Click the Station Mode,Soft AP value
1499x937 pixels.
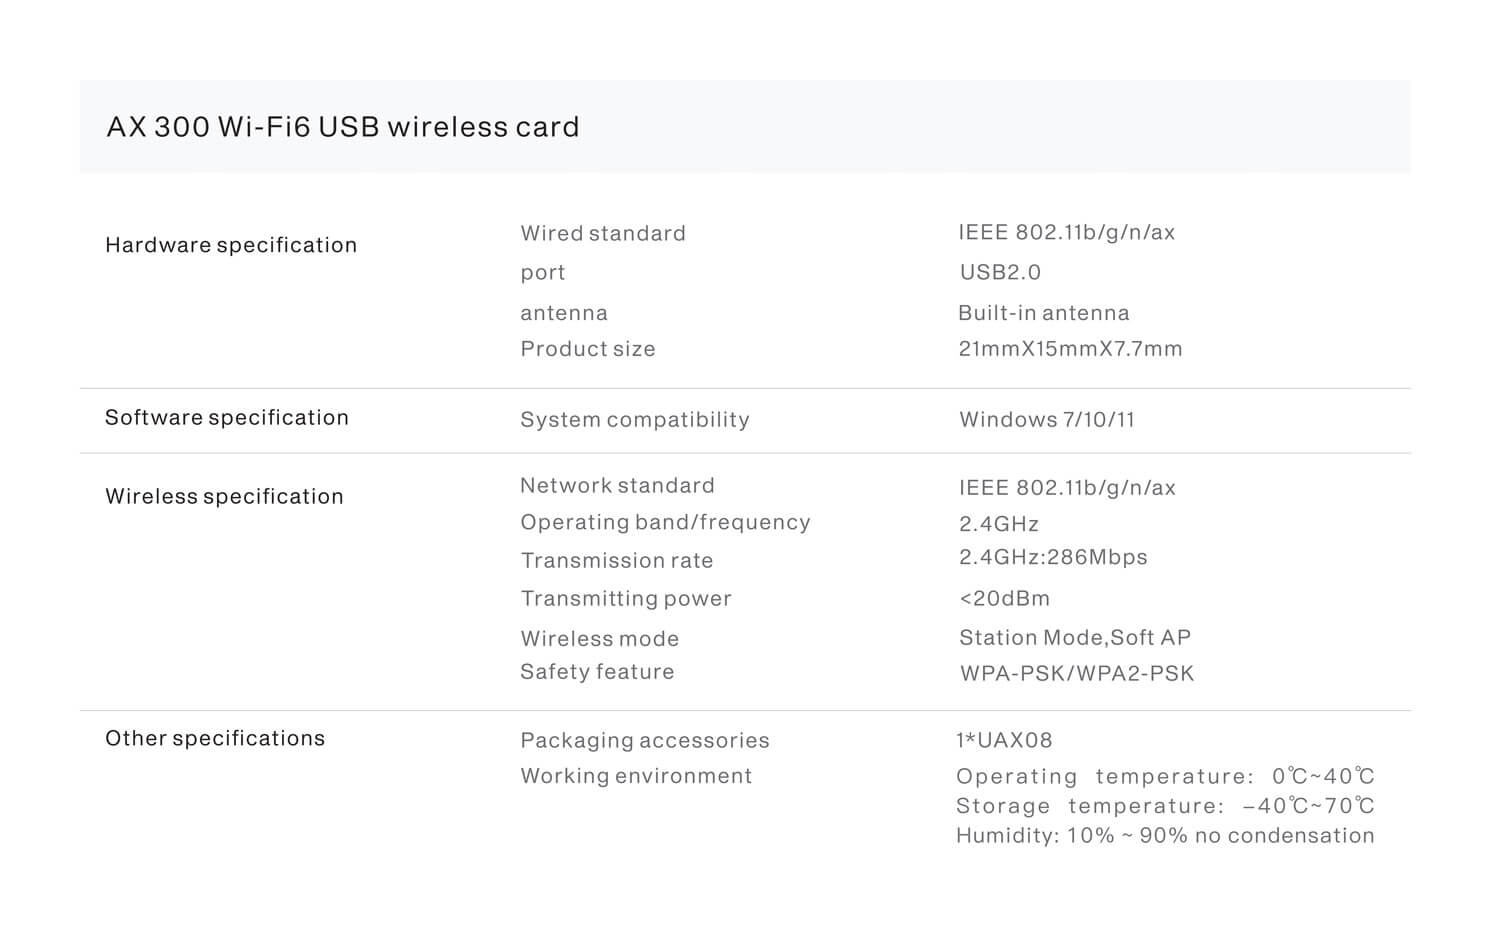[x=1075, y=638]
